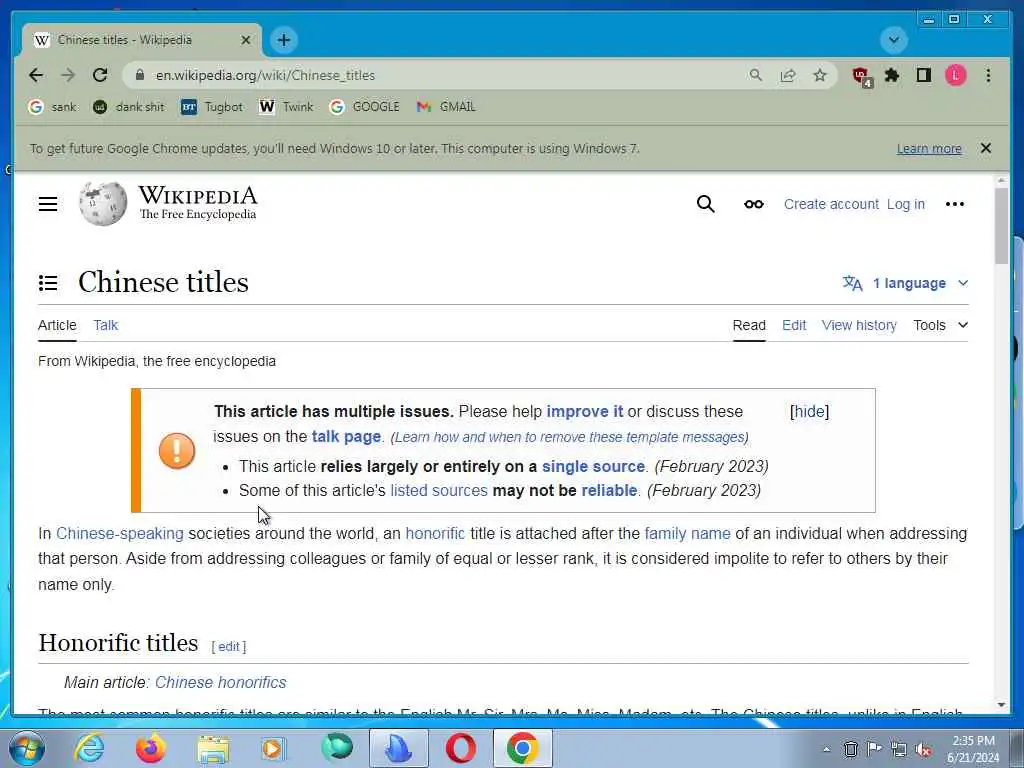The width and height of the screenshot is (1024, 768).
Task: Go back with the browser back arrow
Action: [36, 75]
